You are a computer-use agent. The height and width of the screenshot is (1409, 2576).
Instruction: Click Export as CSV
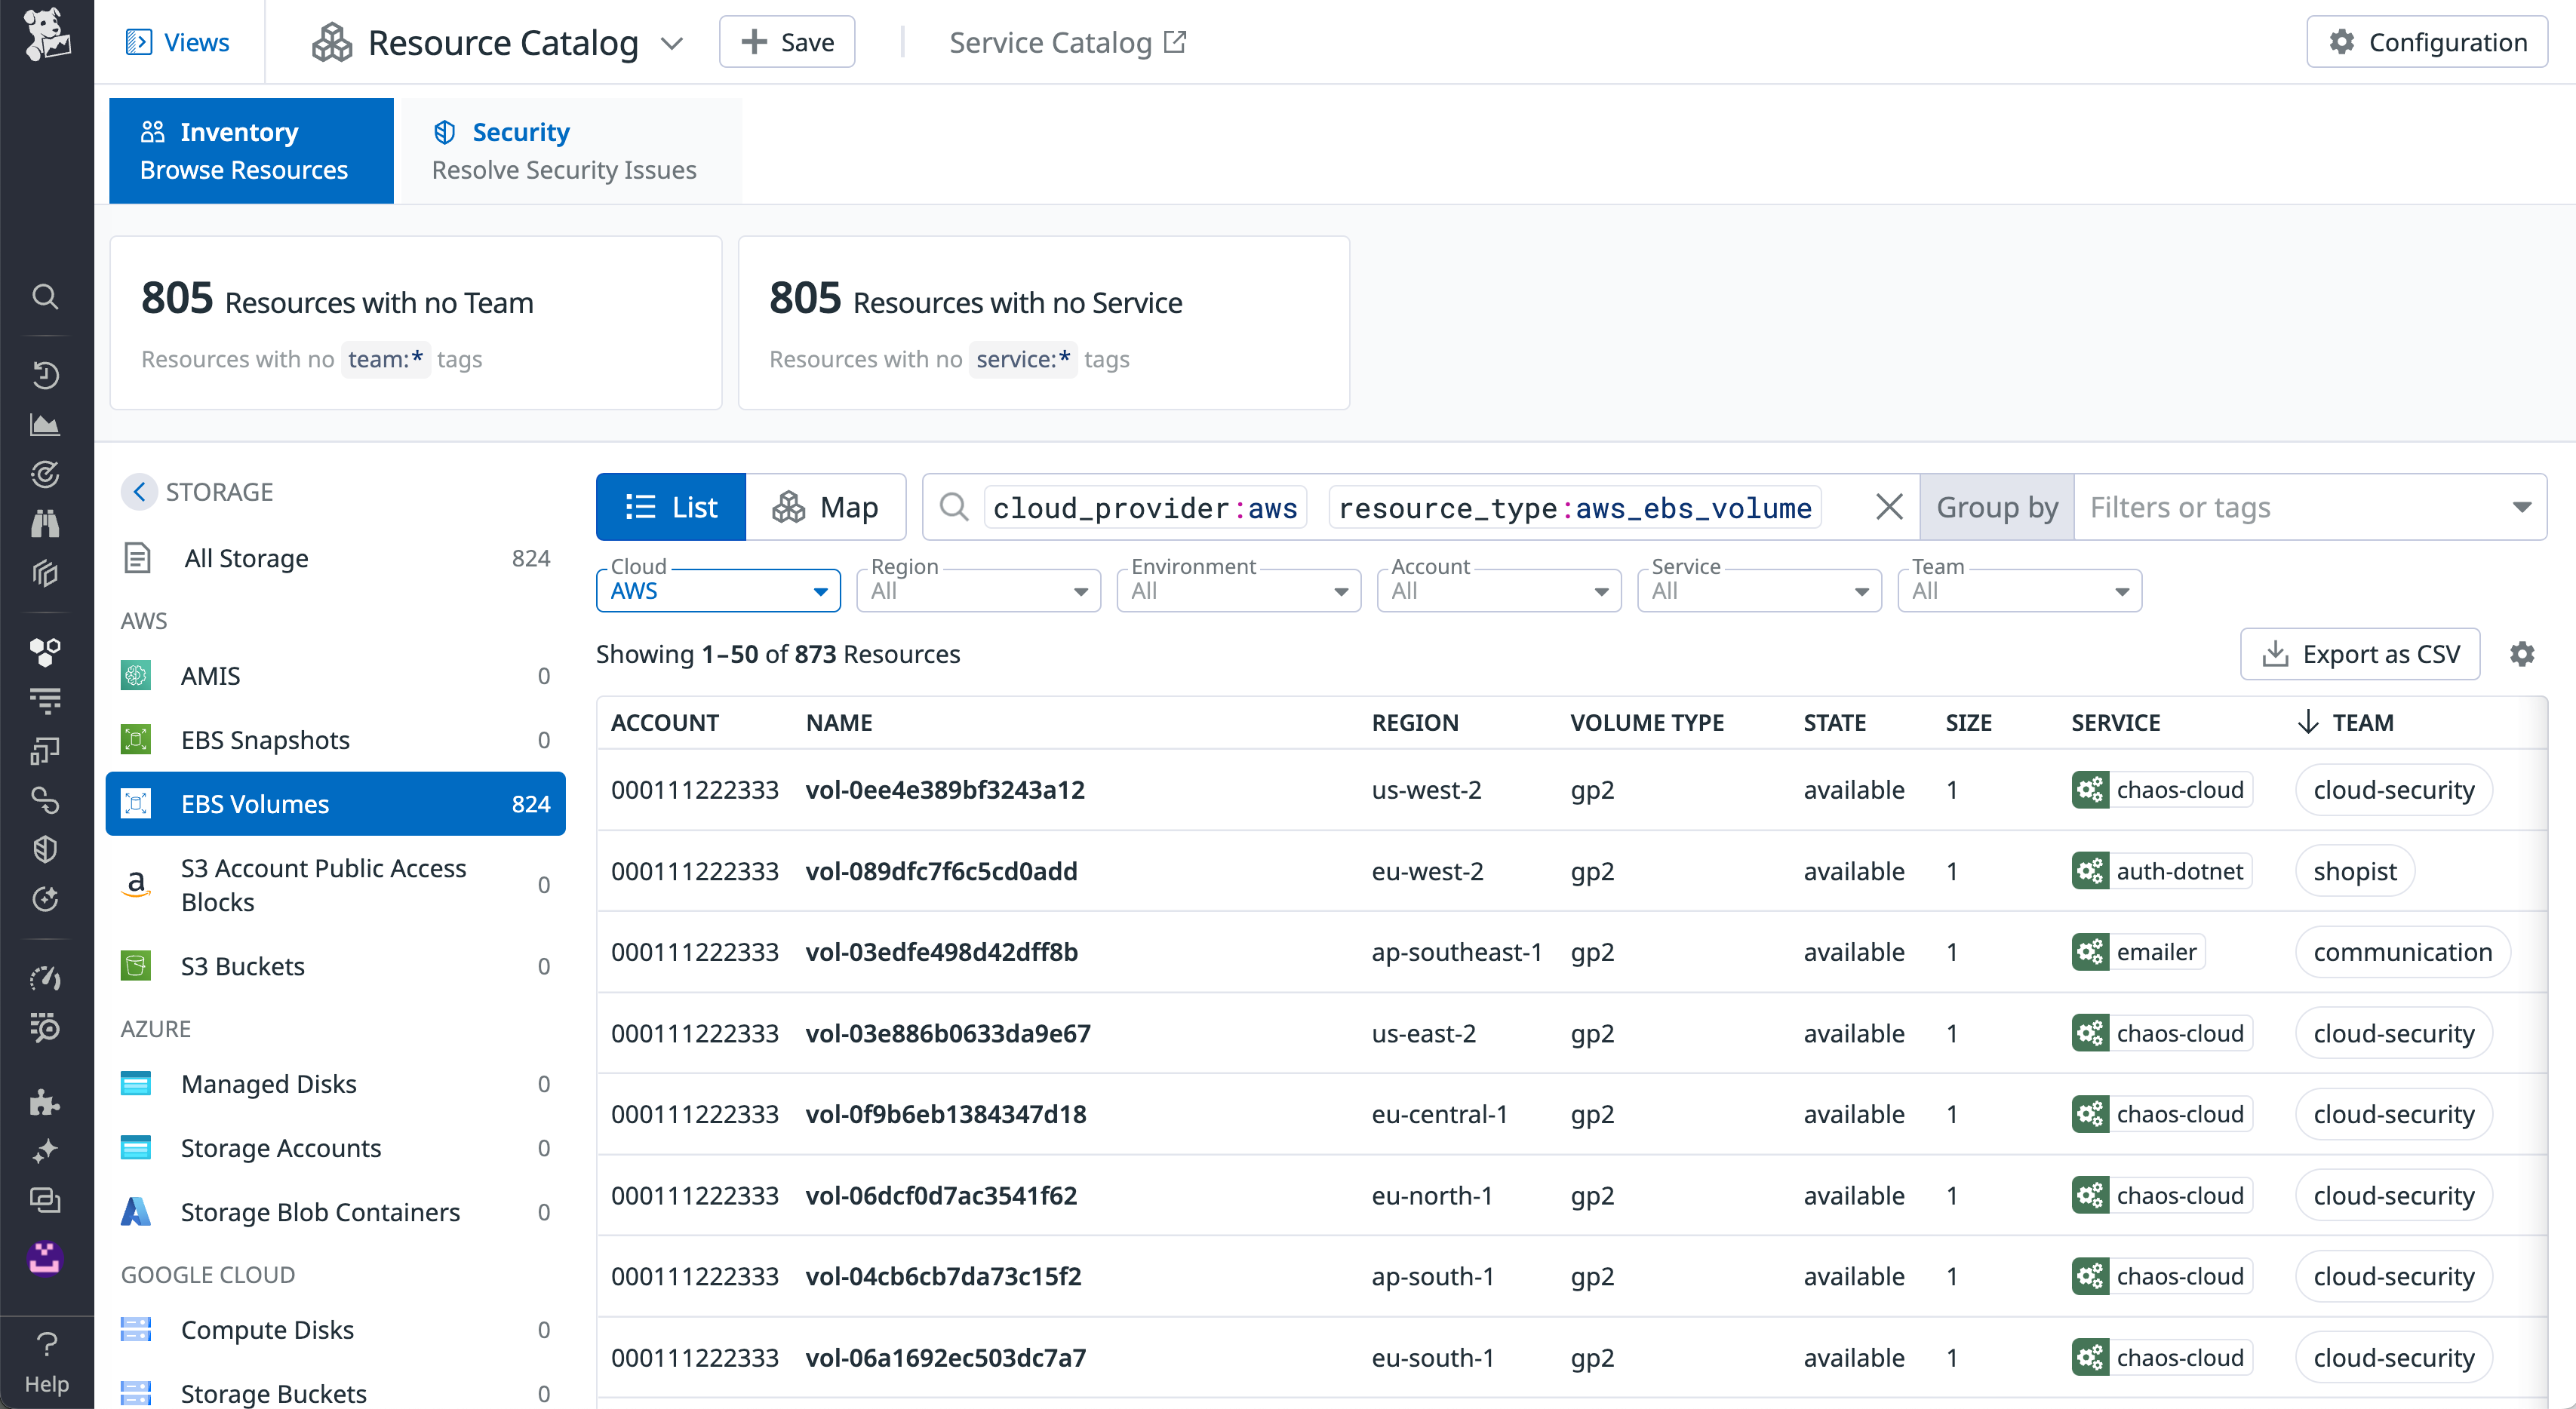[2360, 653]
